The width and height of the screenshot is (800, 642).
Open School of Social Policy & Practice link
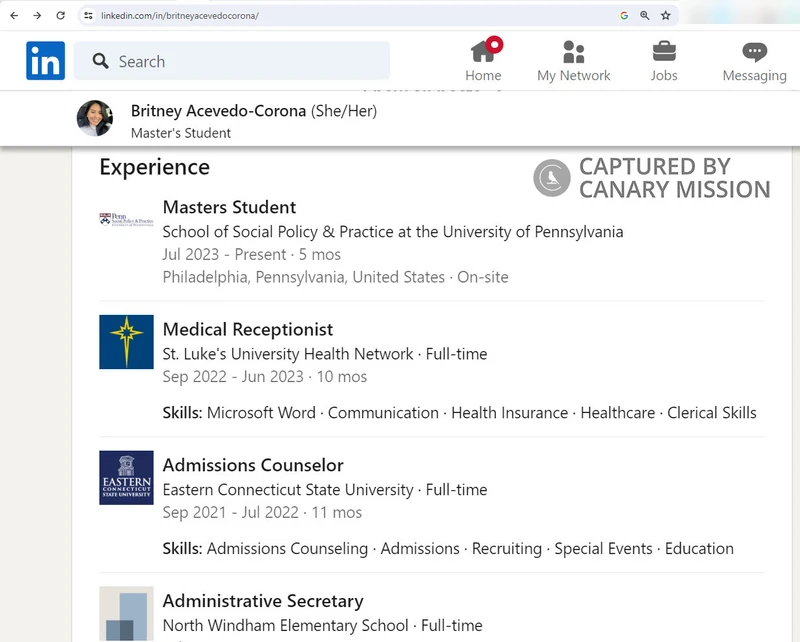393,232
